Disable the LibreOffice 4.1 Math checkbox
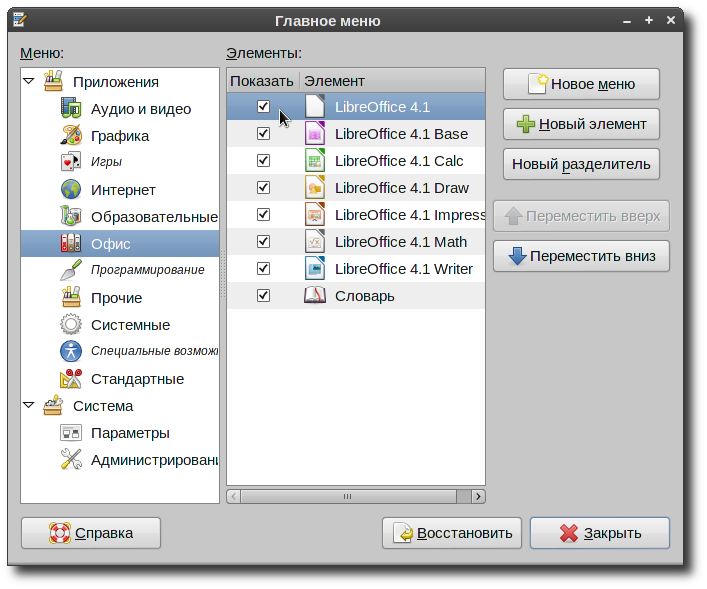The image size is (707, 589). (x=263, y=242)
